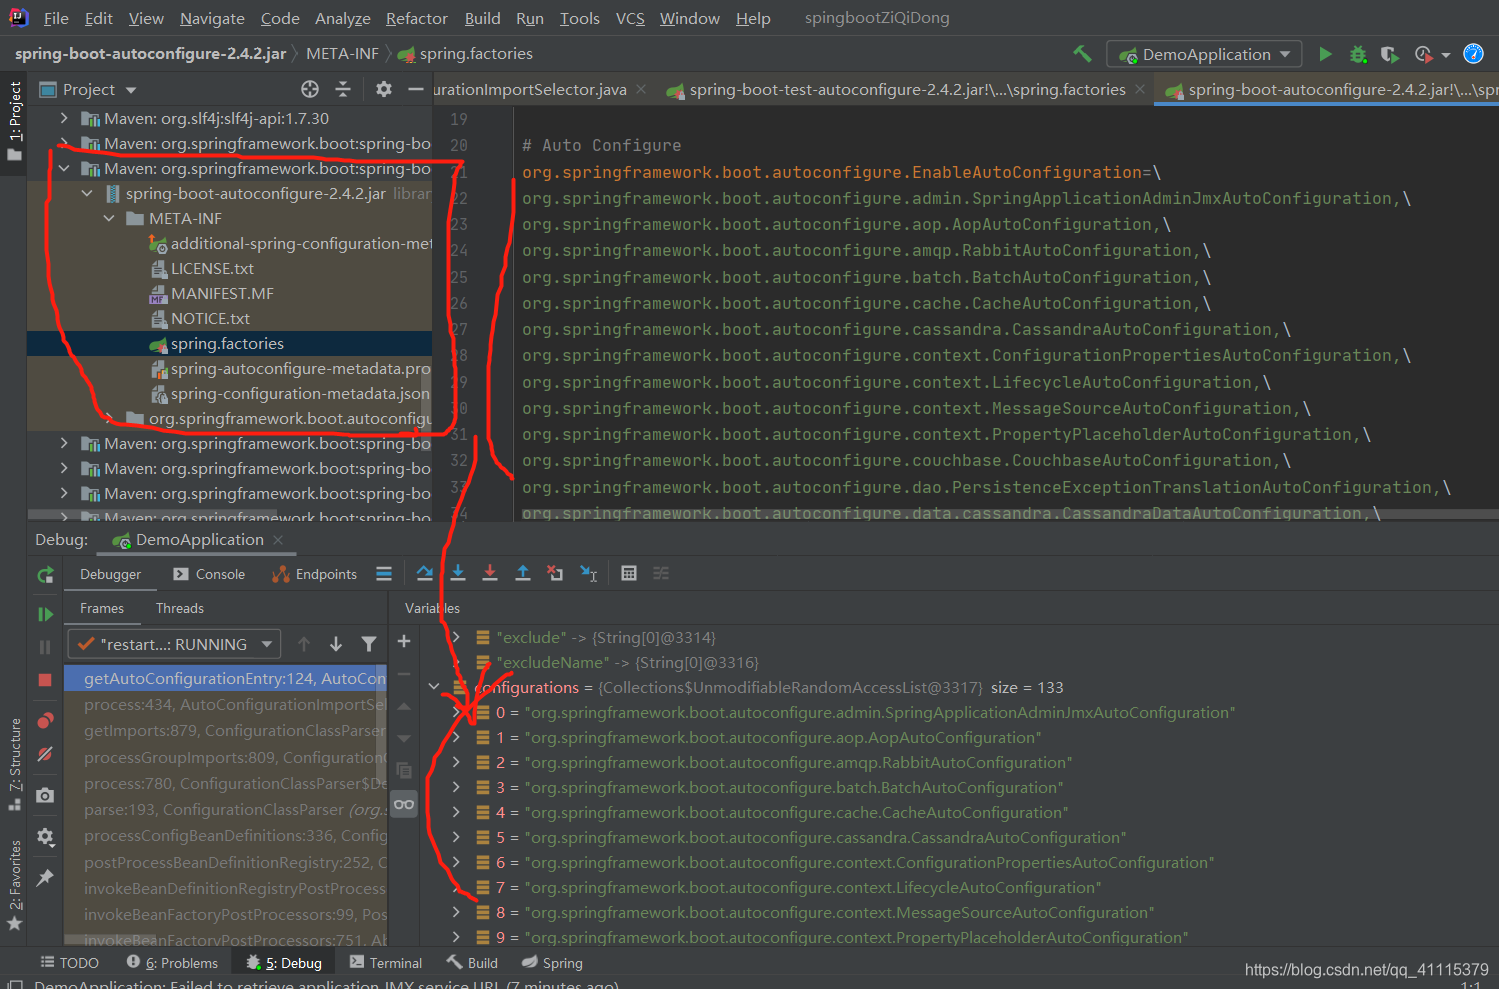
Task: Expand the Maven org.slf4j:slf4j-api node
Action: [64, 118]
